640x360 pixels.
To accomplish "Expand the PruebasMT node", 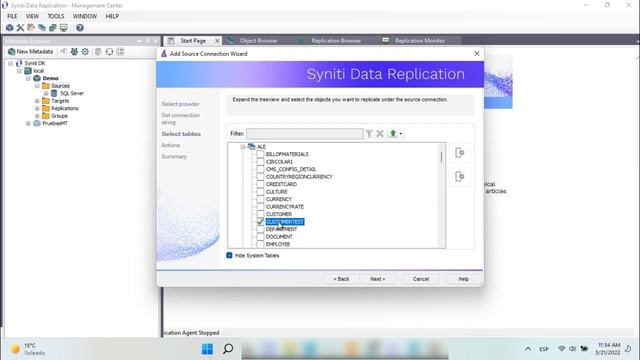I will coord(28,123).
